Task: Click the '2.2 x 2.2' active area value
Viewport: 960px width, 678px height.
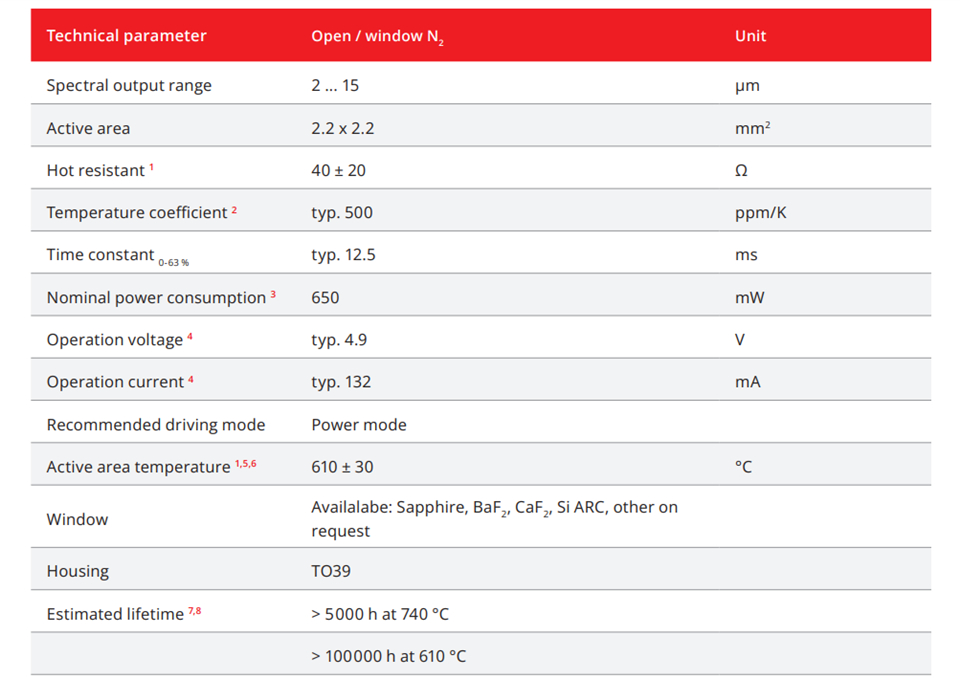Action: pos(342,128)
